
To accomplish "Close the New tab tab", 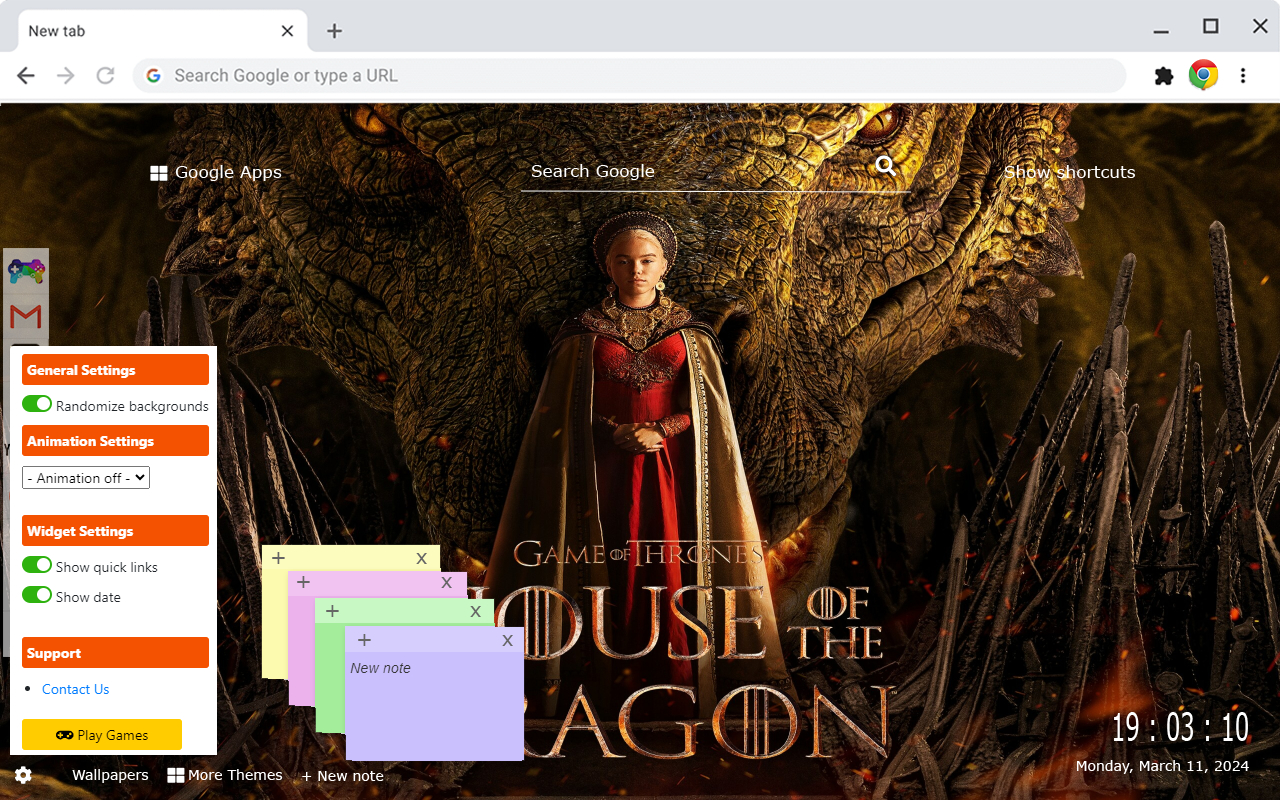I will (287, 31).
